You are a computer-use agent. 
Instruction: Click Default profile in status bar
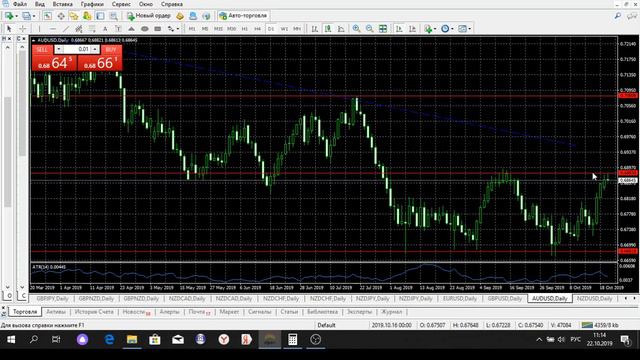click(326, 325)
